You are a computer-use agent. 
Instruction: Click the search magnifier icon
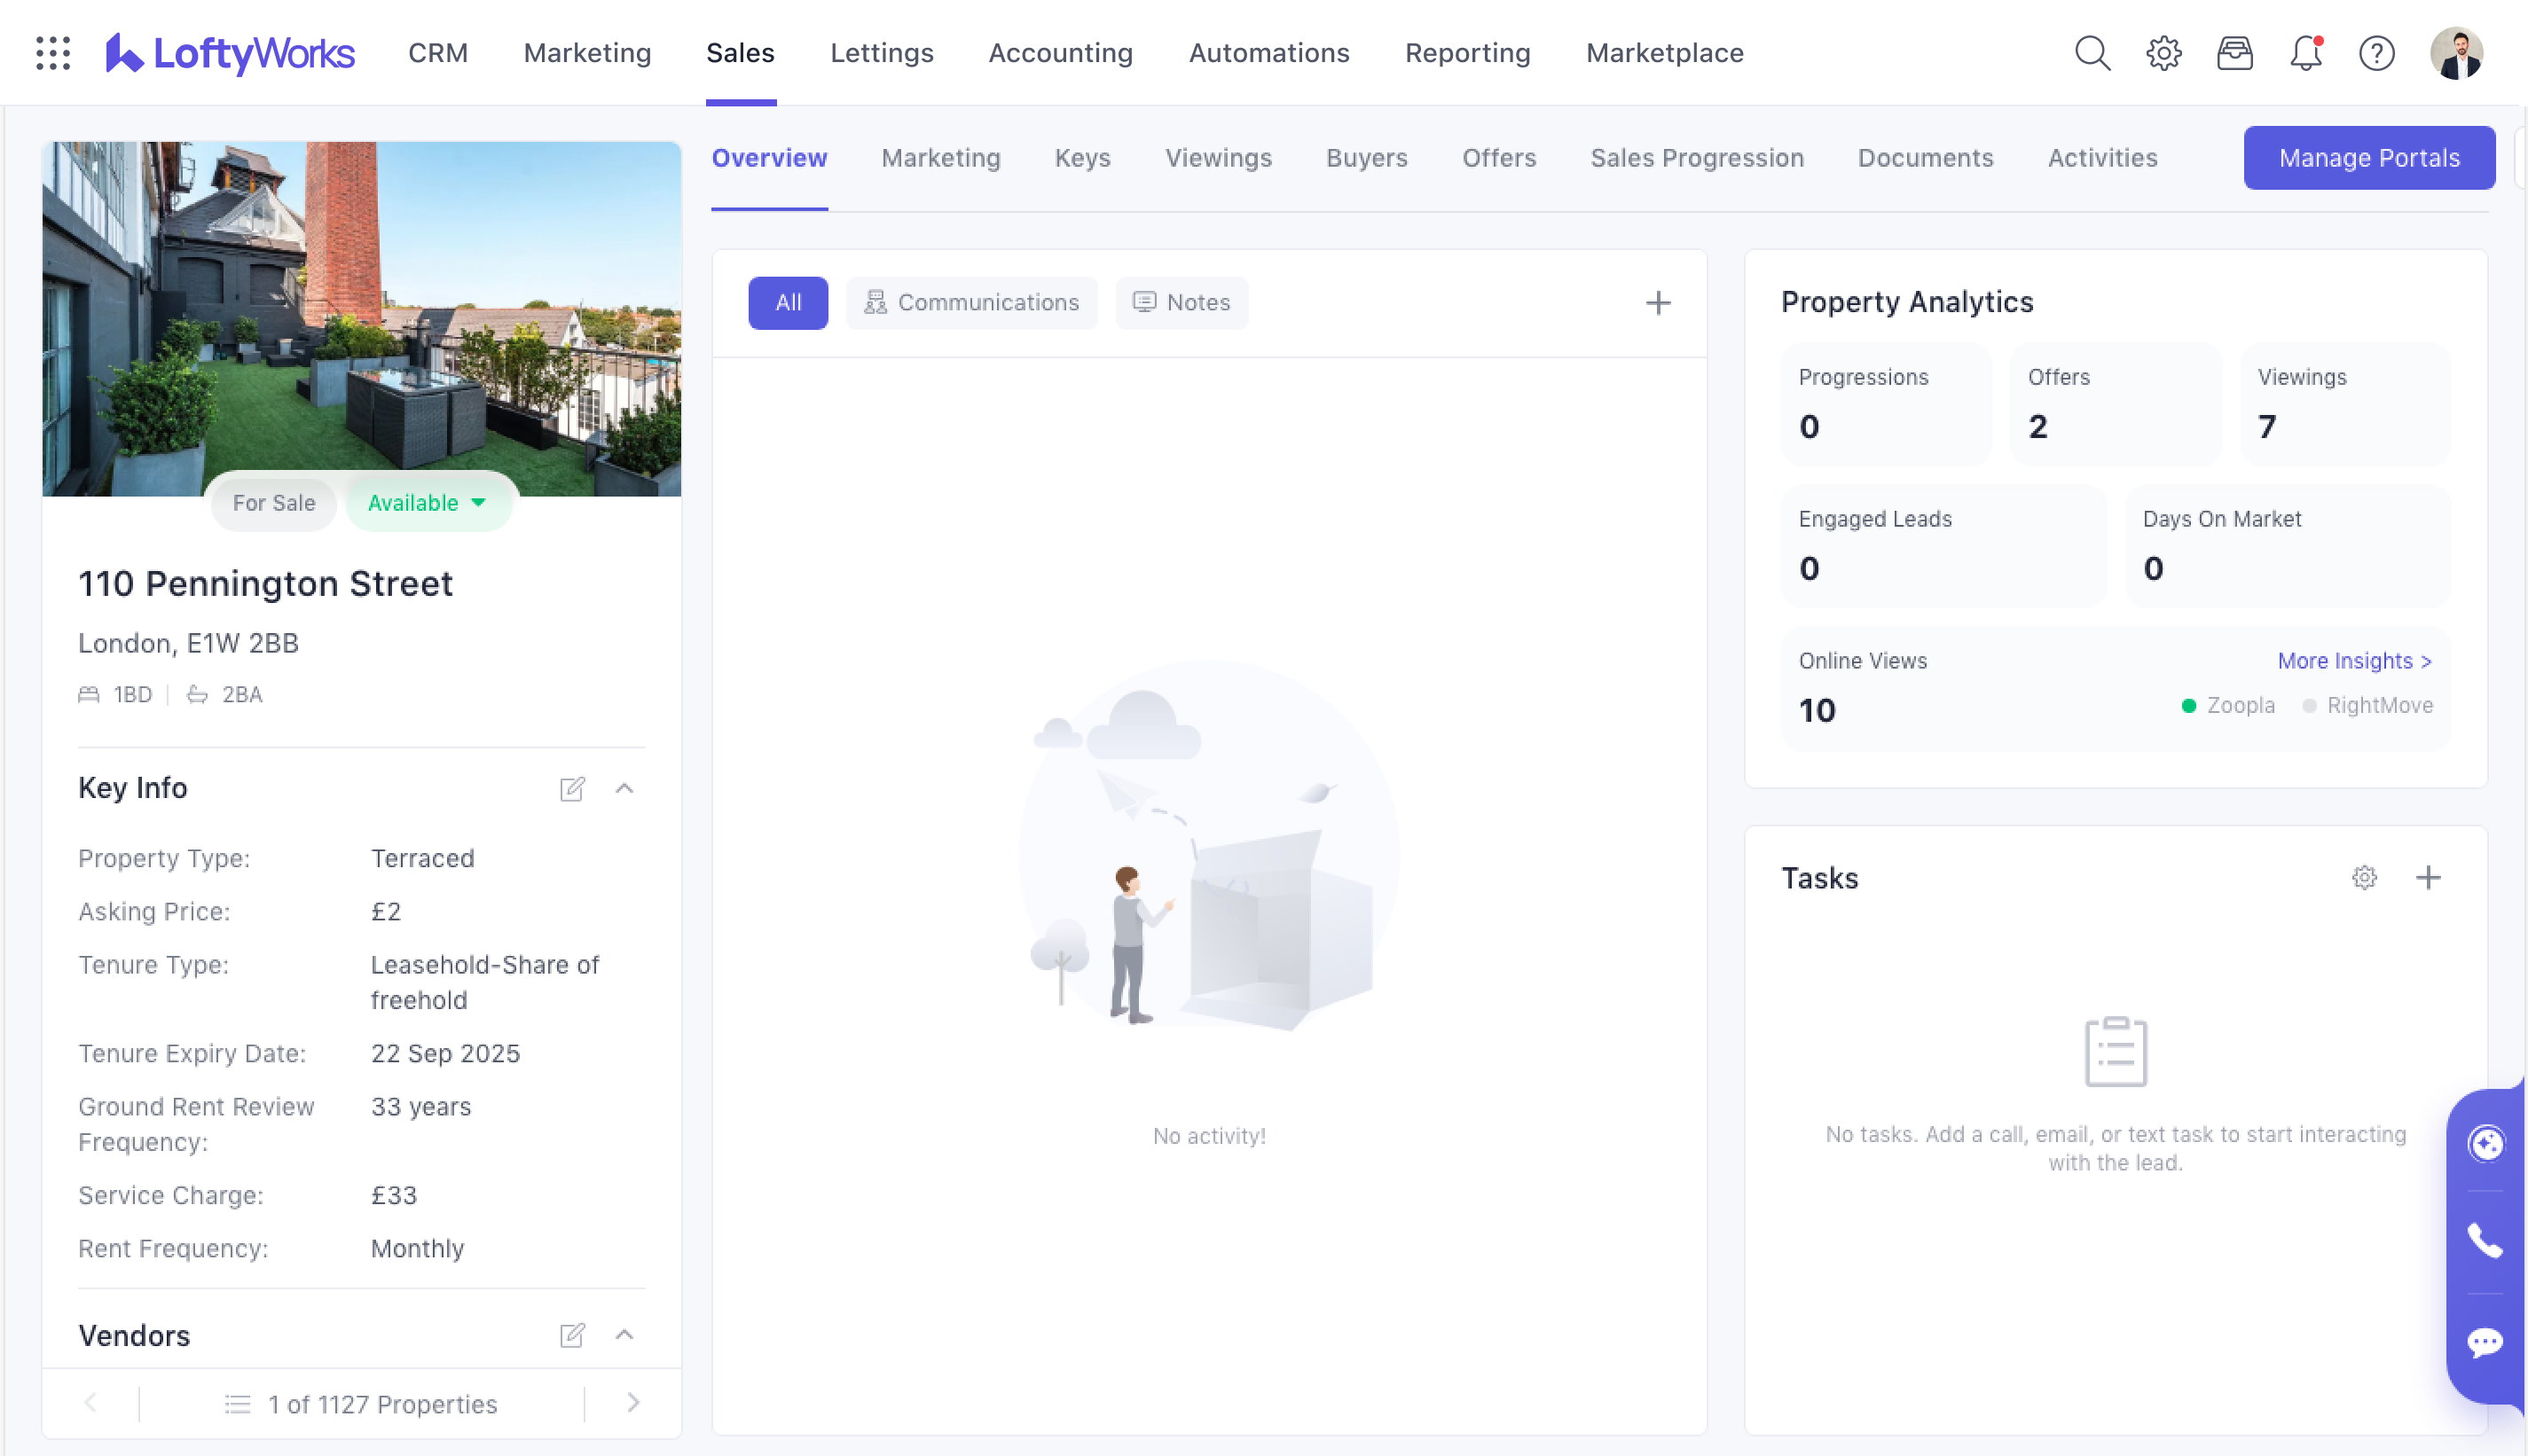[2092, 53]
